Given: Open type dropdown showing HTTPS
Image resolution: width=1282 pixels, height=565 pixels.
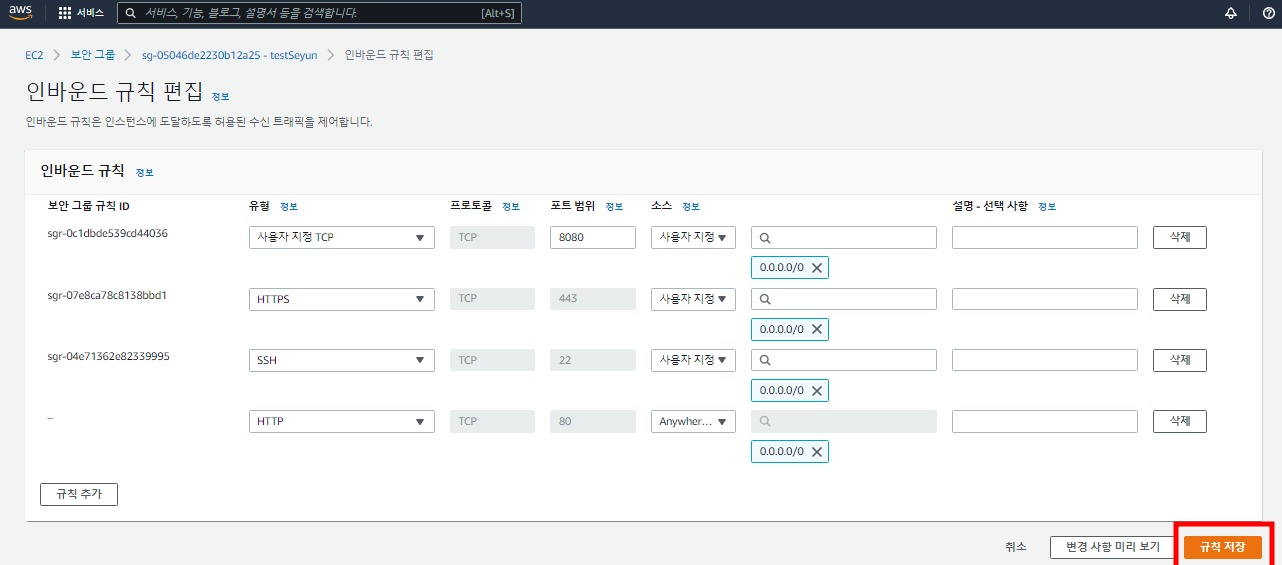Looking at the screenshot, I should (342, 299).
